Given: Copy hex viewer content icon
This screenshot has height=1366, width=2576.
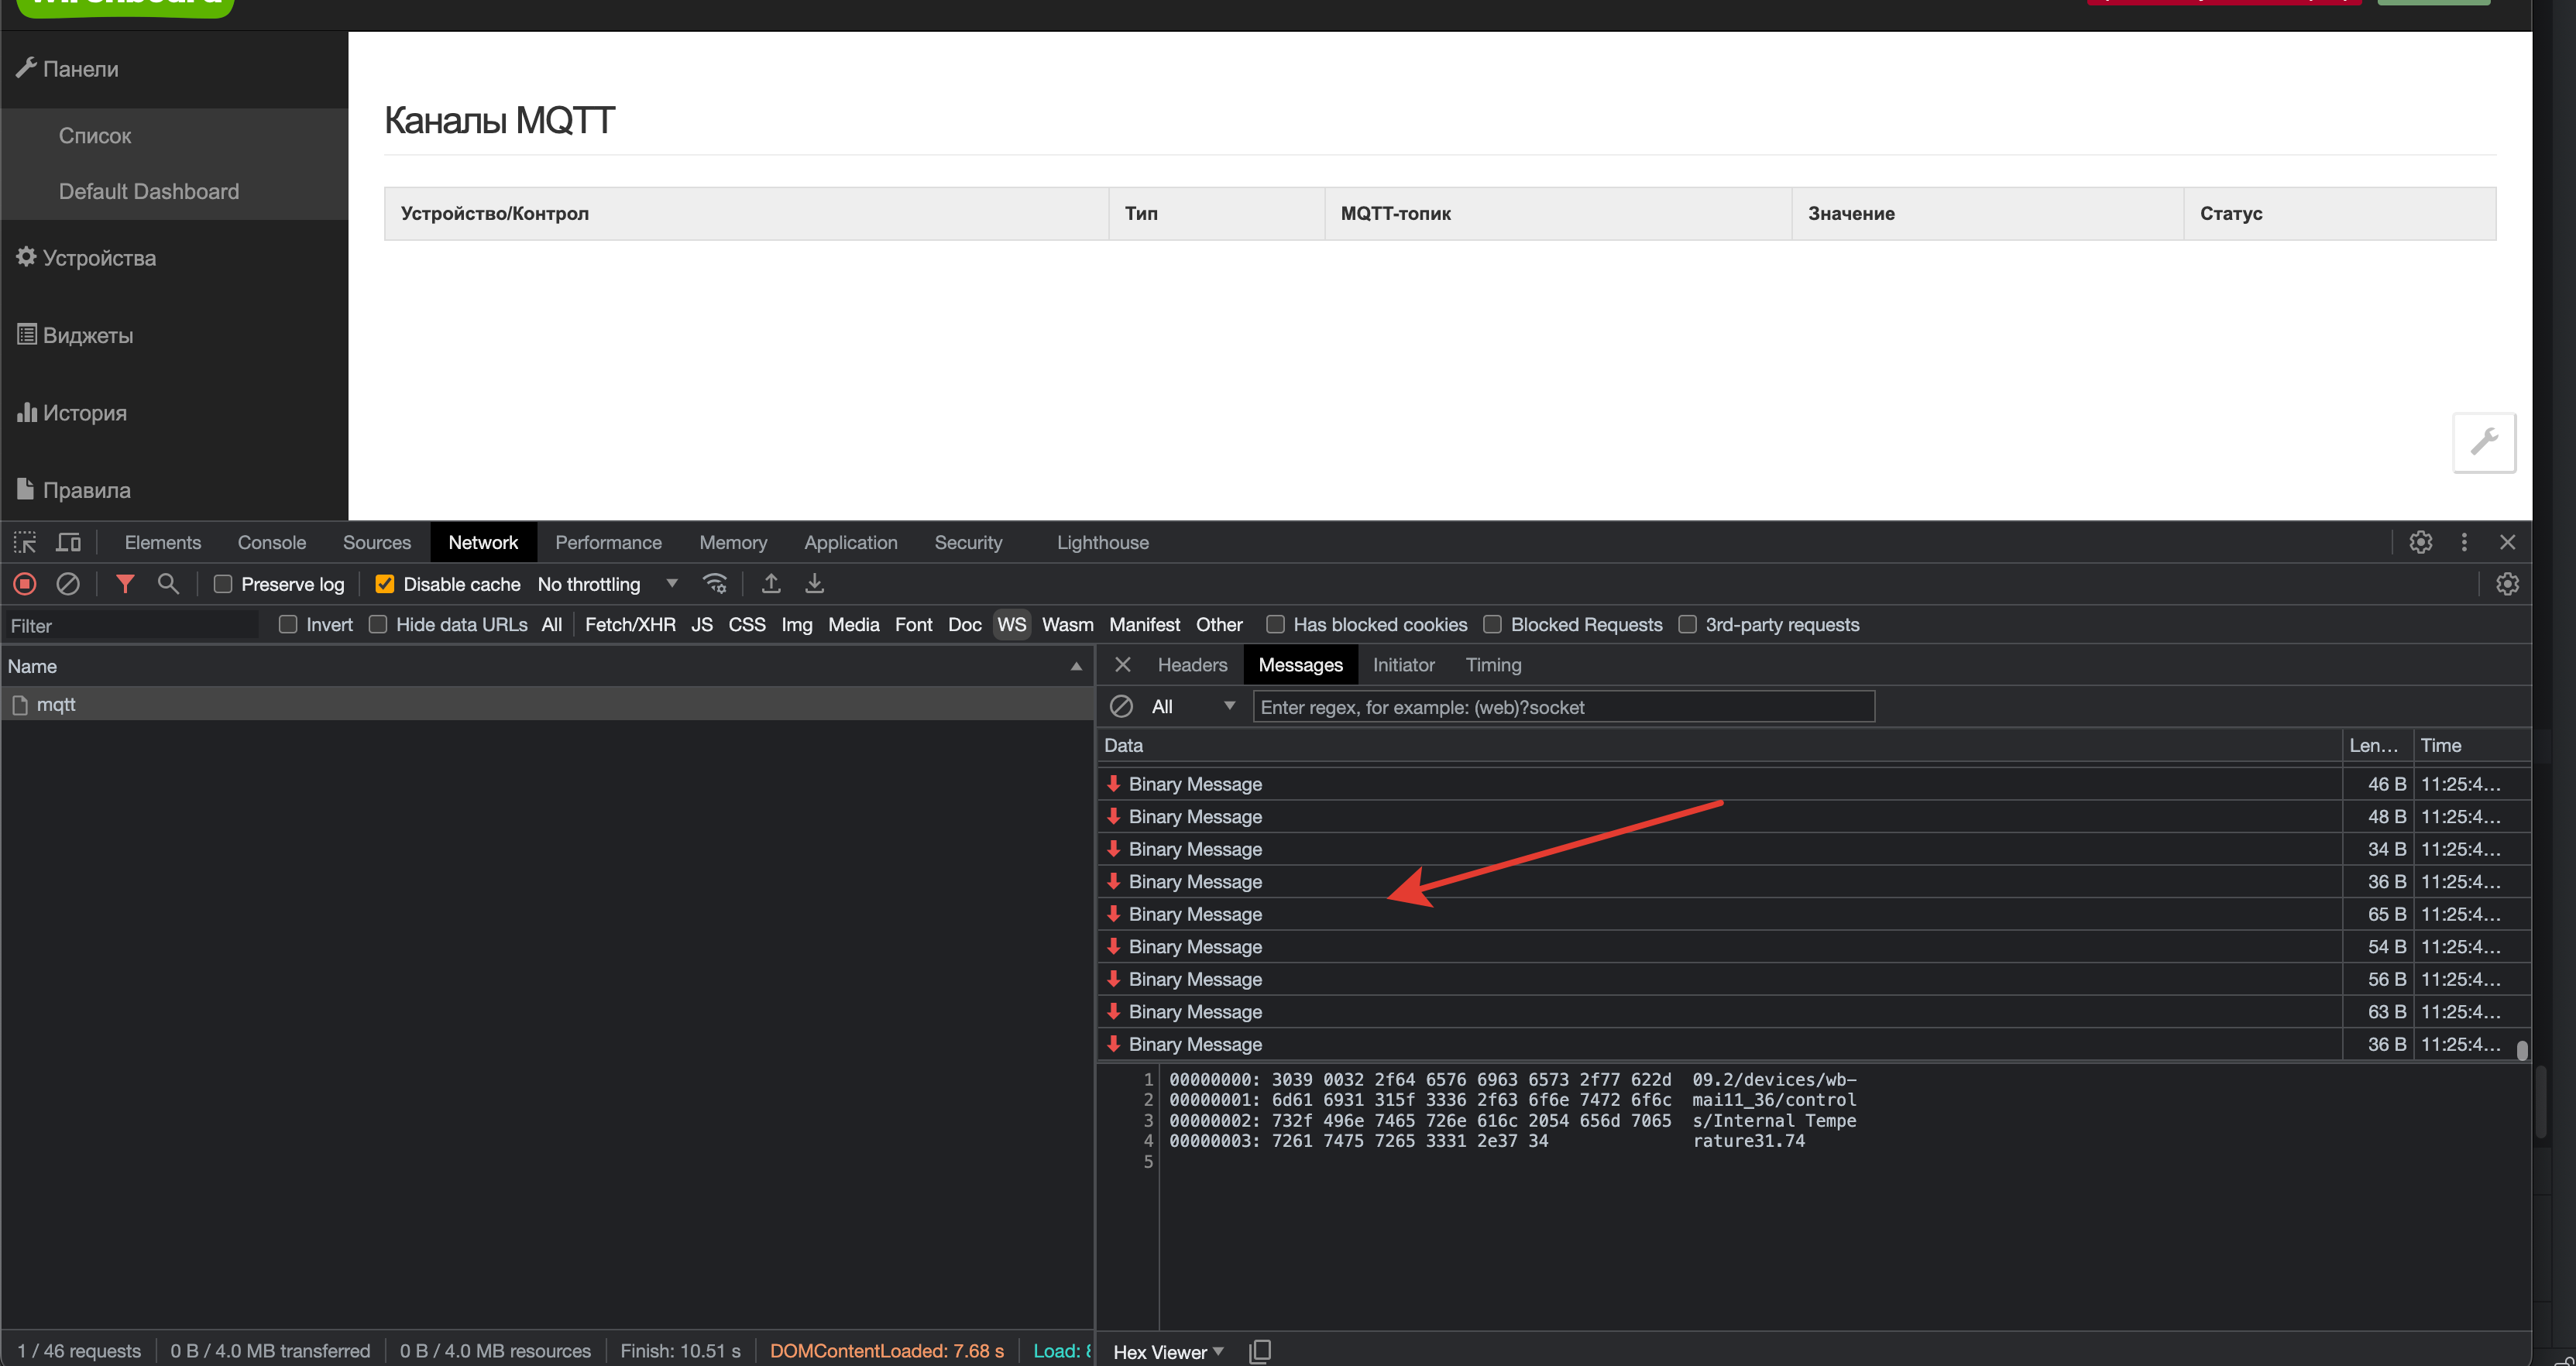Looking at the screenshot, I should tap(1260, 1352).
